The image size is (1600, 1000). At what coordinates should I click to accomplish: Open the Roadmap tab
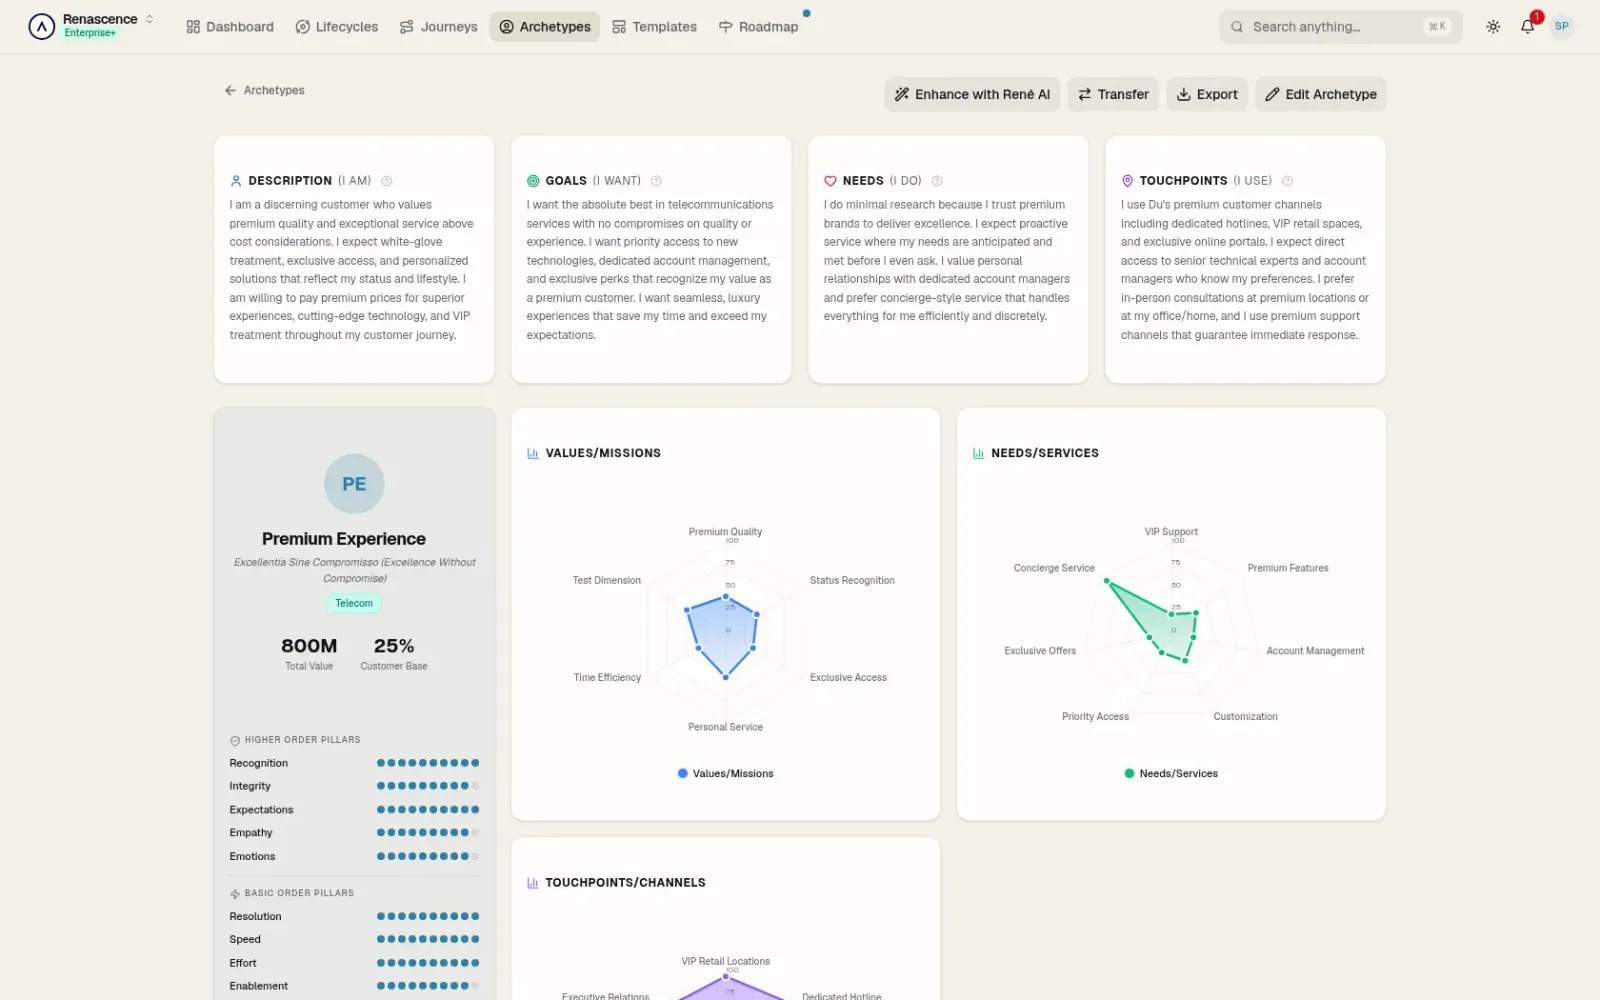(758, 27)
